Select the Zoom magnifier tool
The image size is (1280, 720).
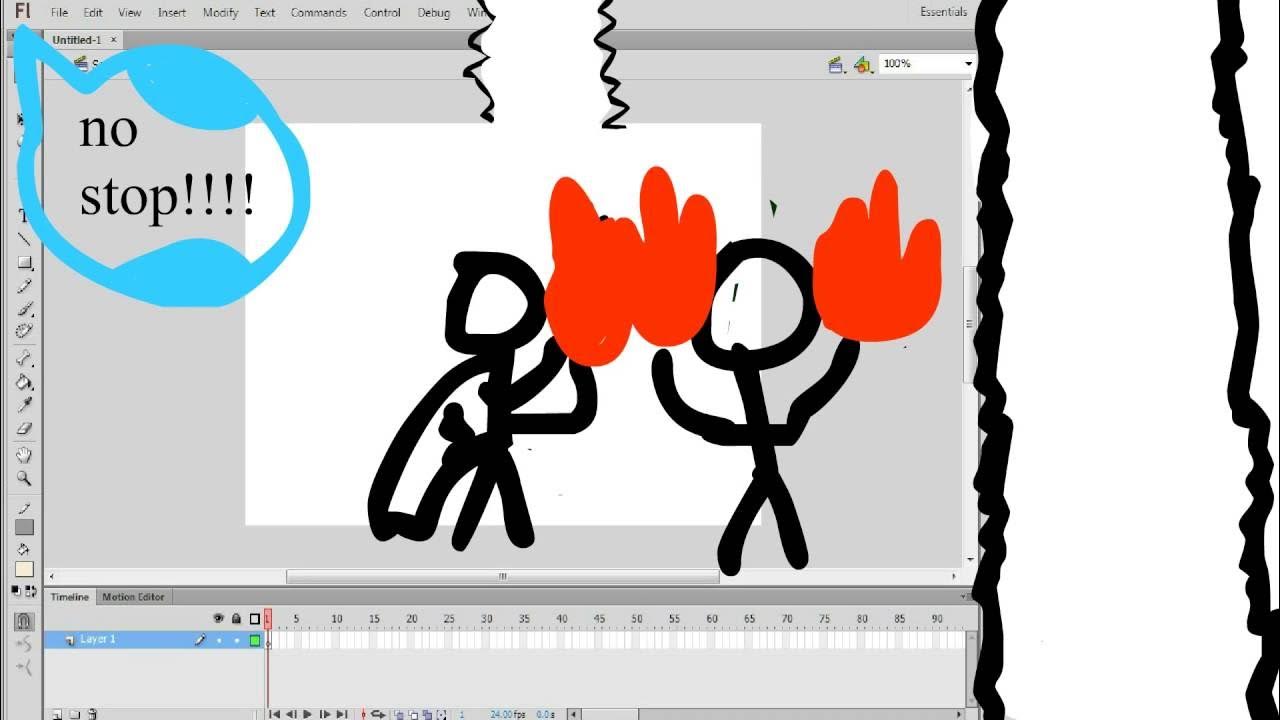(24, 478)
